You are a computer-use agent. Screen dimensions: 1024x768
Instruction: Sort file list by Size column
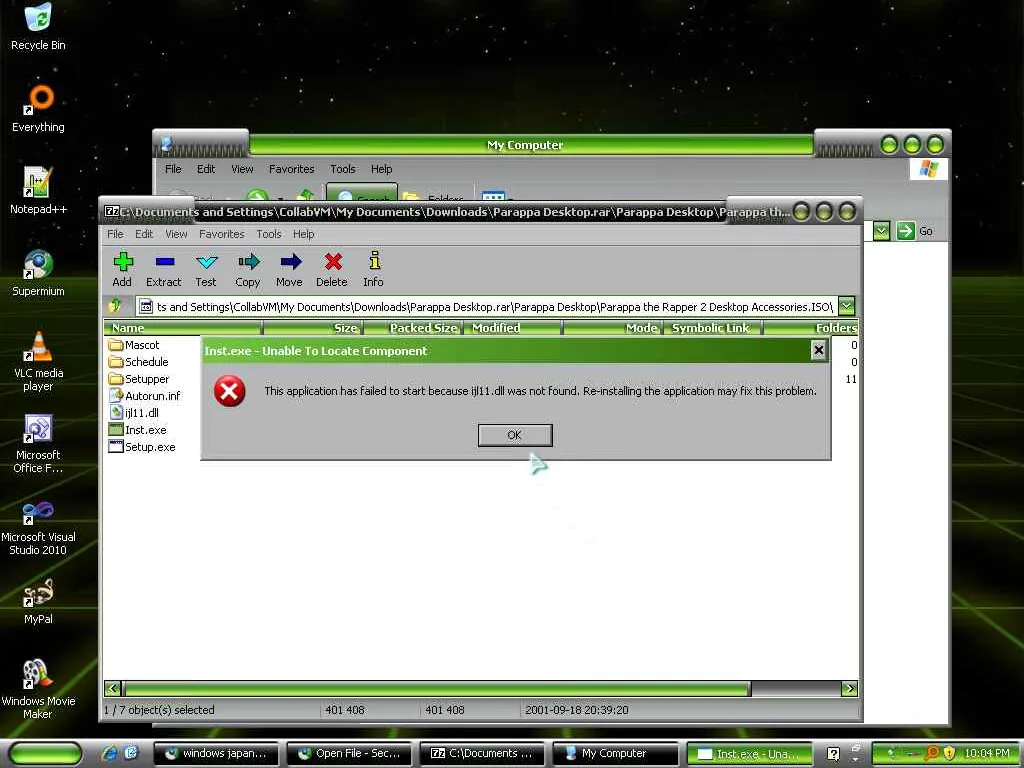[312, 328]
